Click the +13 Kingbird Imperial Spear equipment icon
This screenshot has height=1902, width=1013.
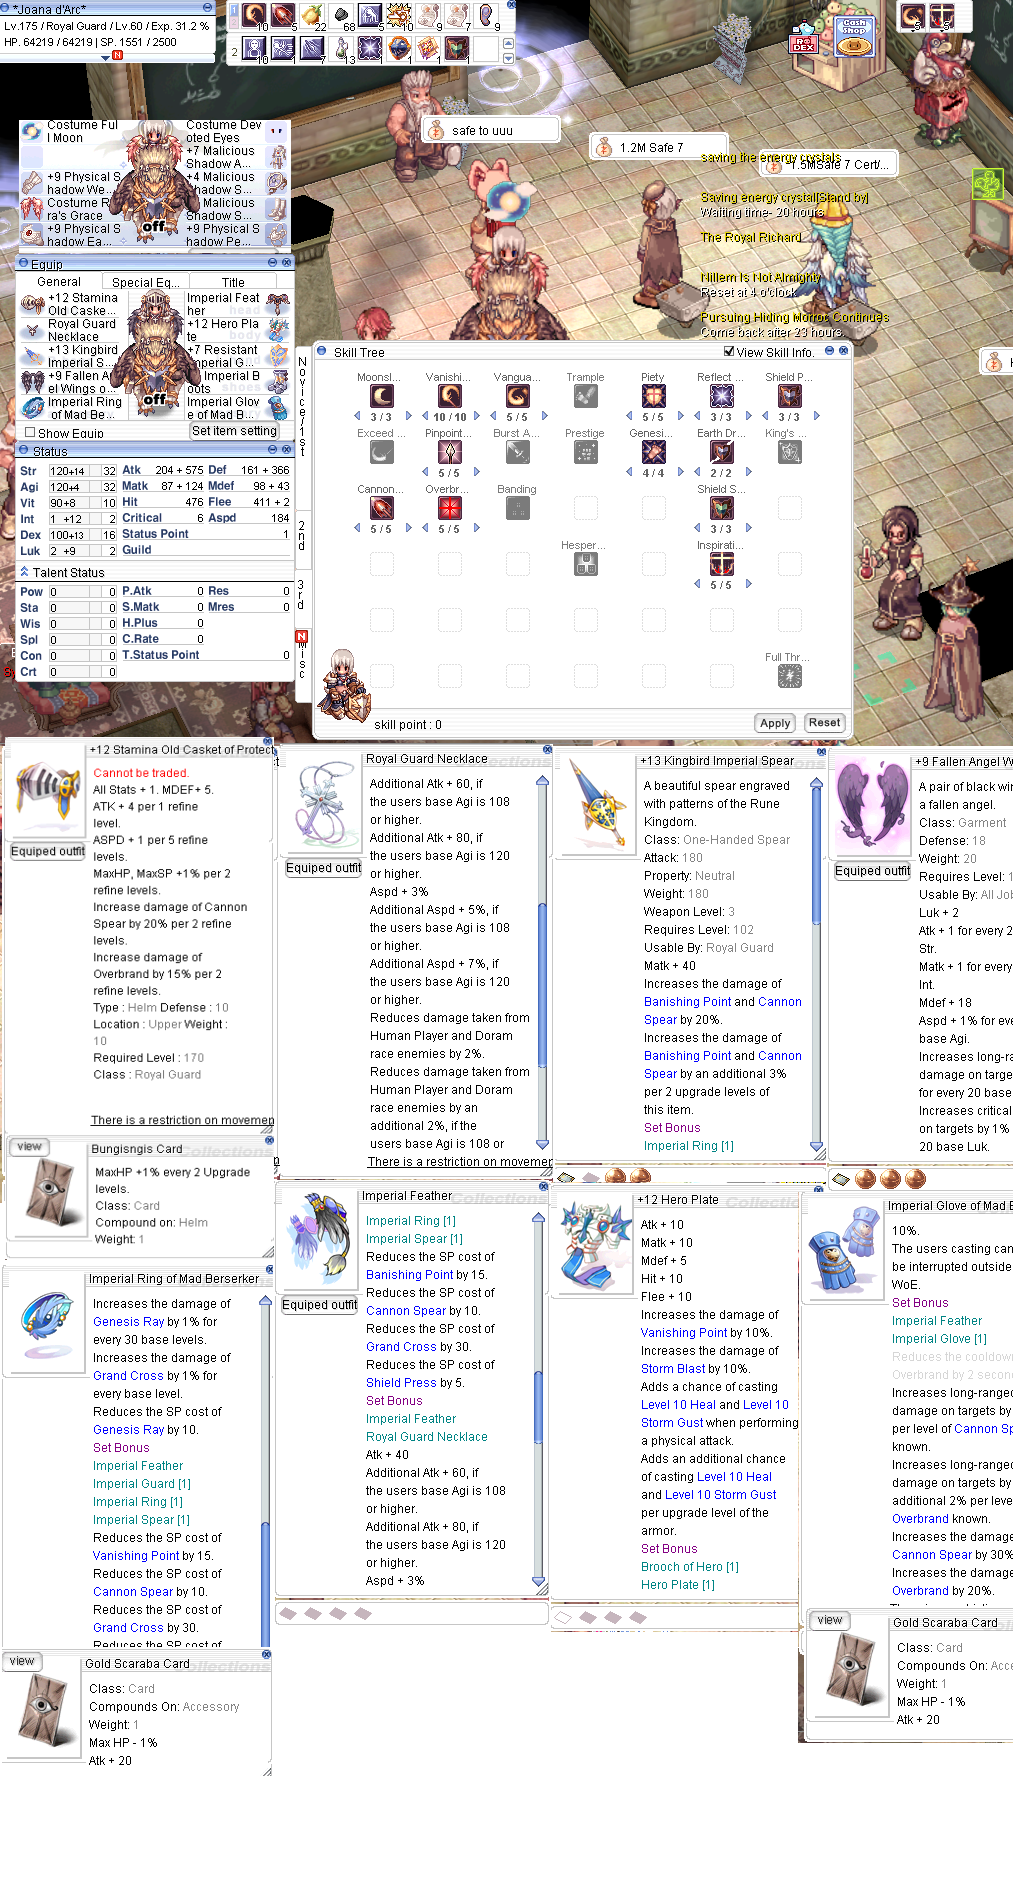click(32, 356)
